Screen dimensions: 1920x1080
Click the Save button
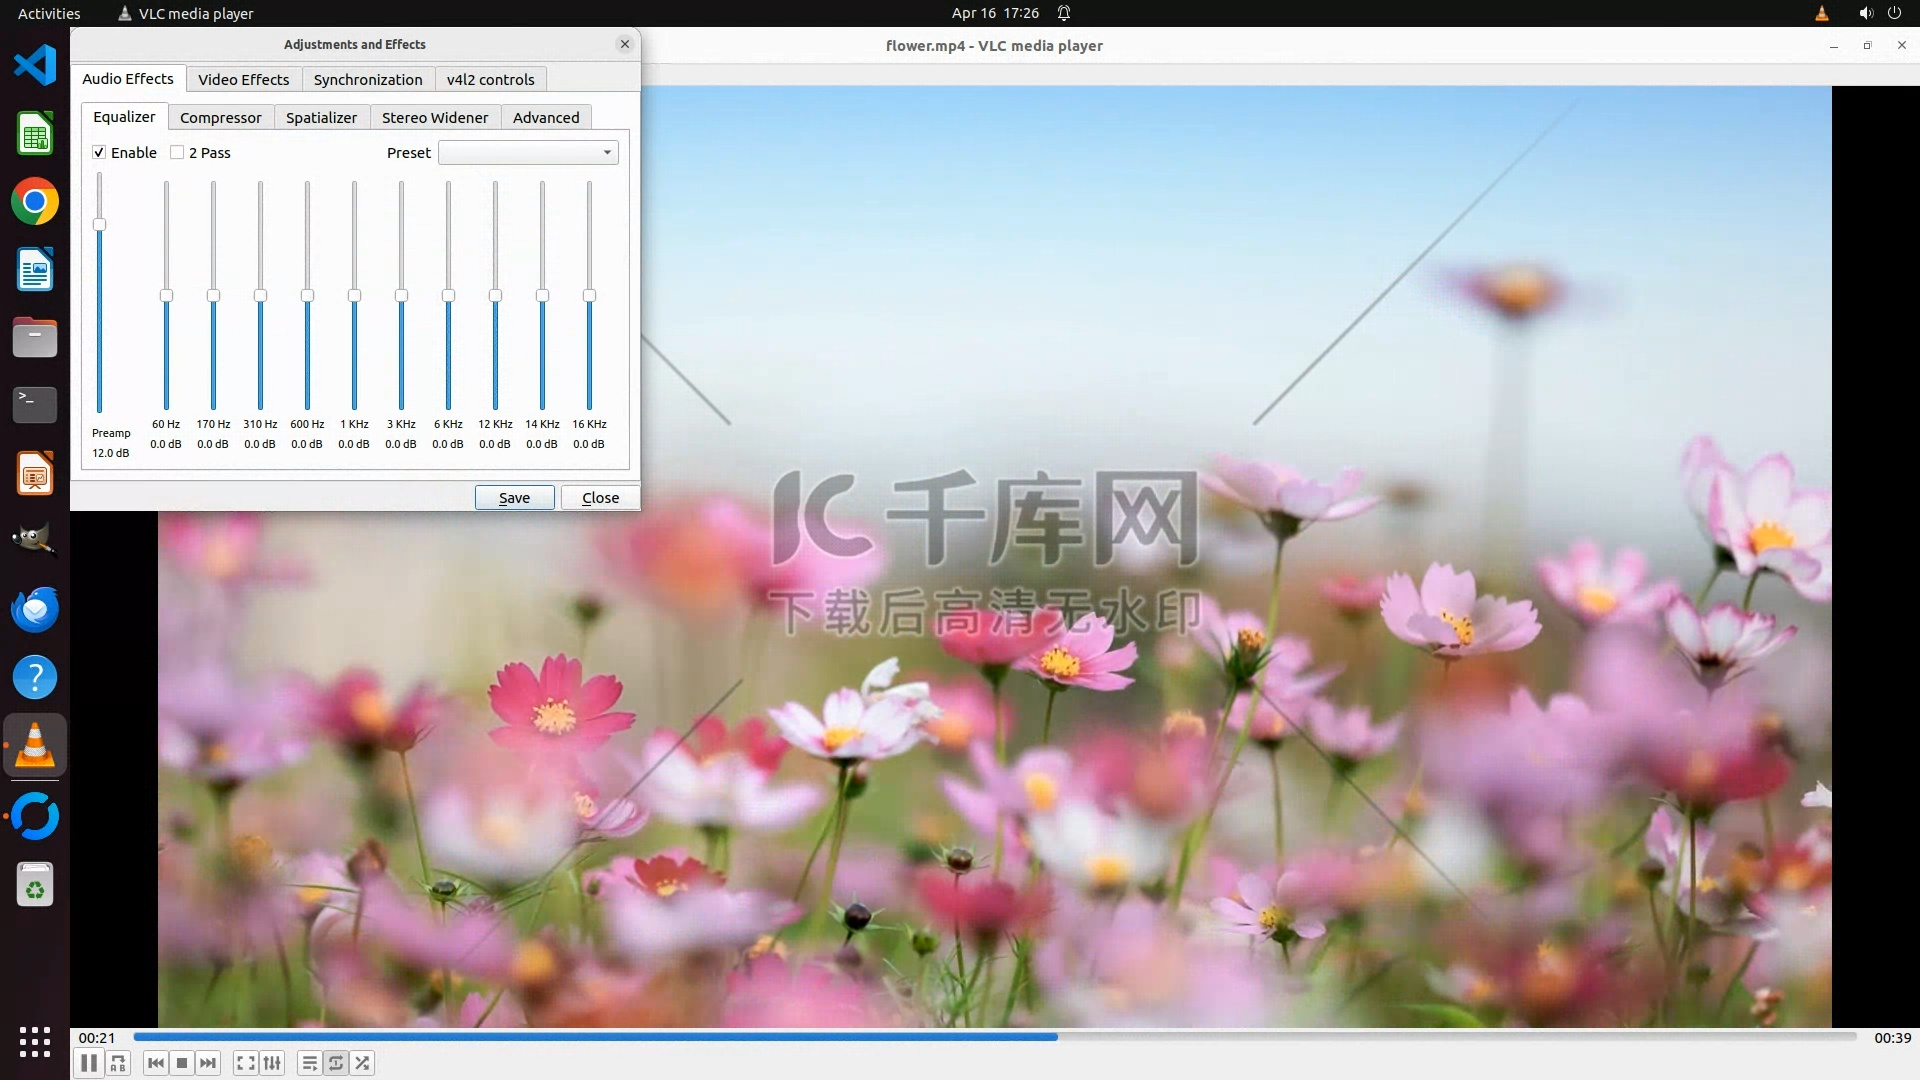pos(514,497)
